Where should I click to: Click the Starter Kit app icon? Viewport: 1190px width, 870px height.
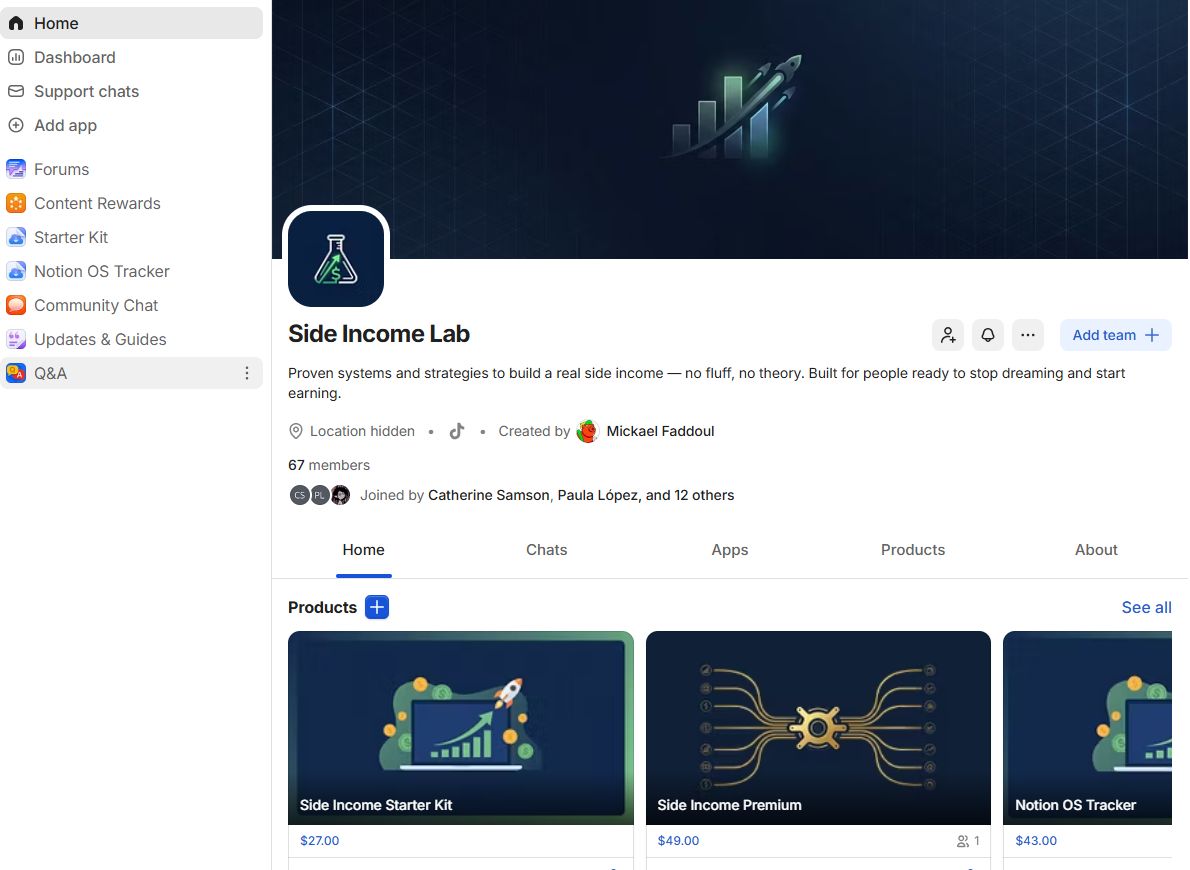[16, 238]
